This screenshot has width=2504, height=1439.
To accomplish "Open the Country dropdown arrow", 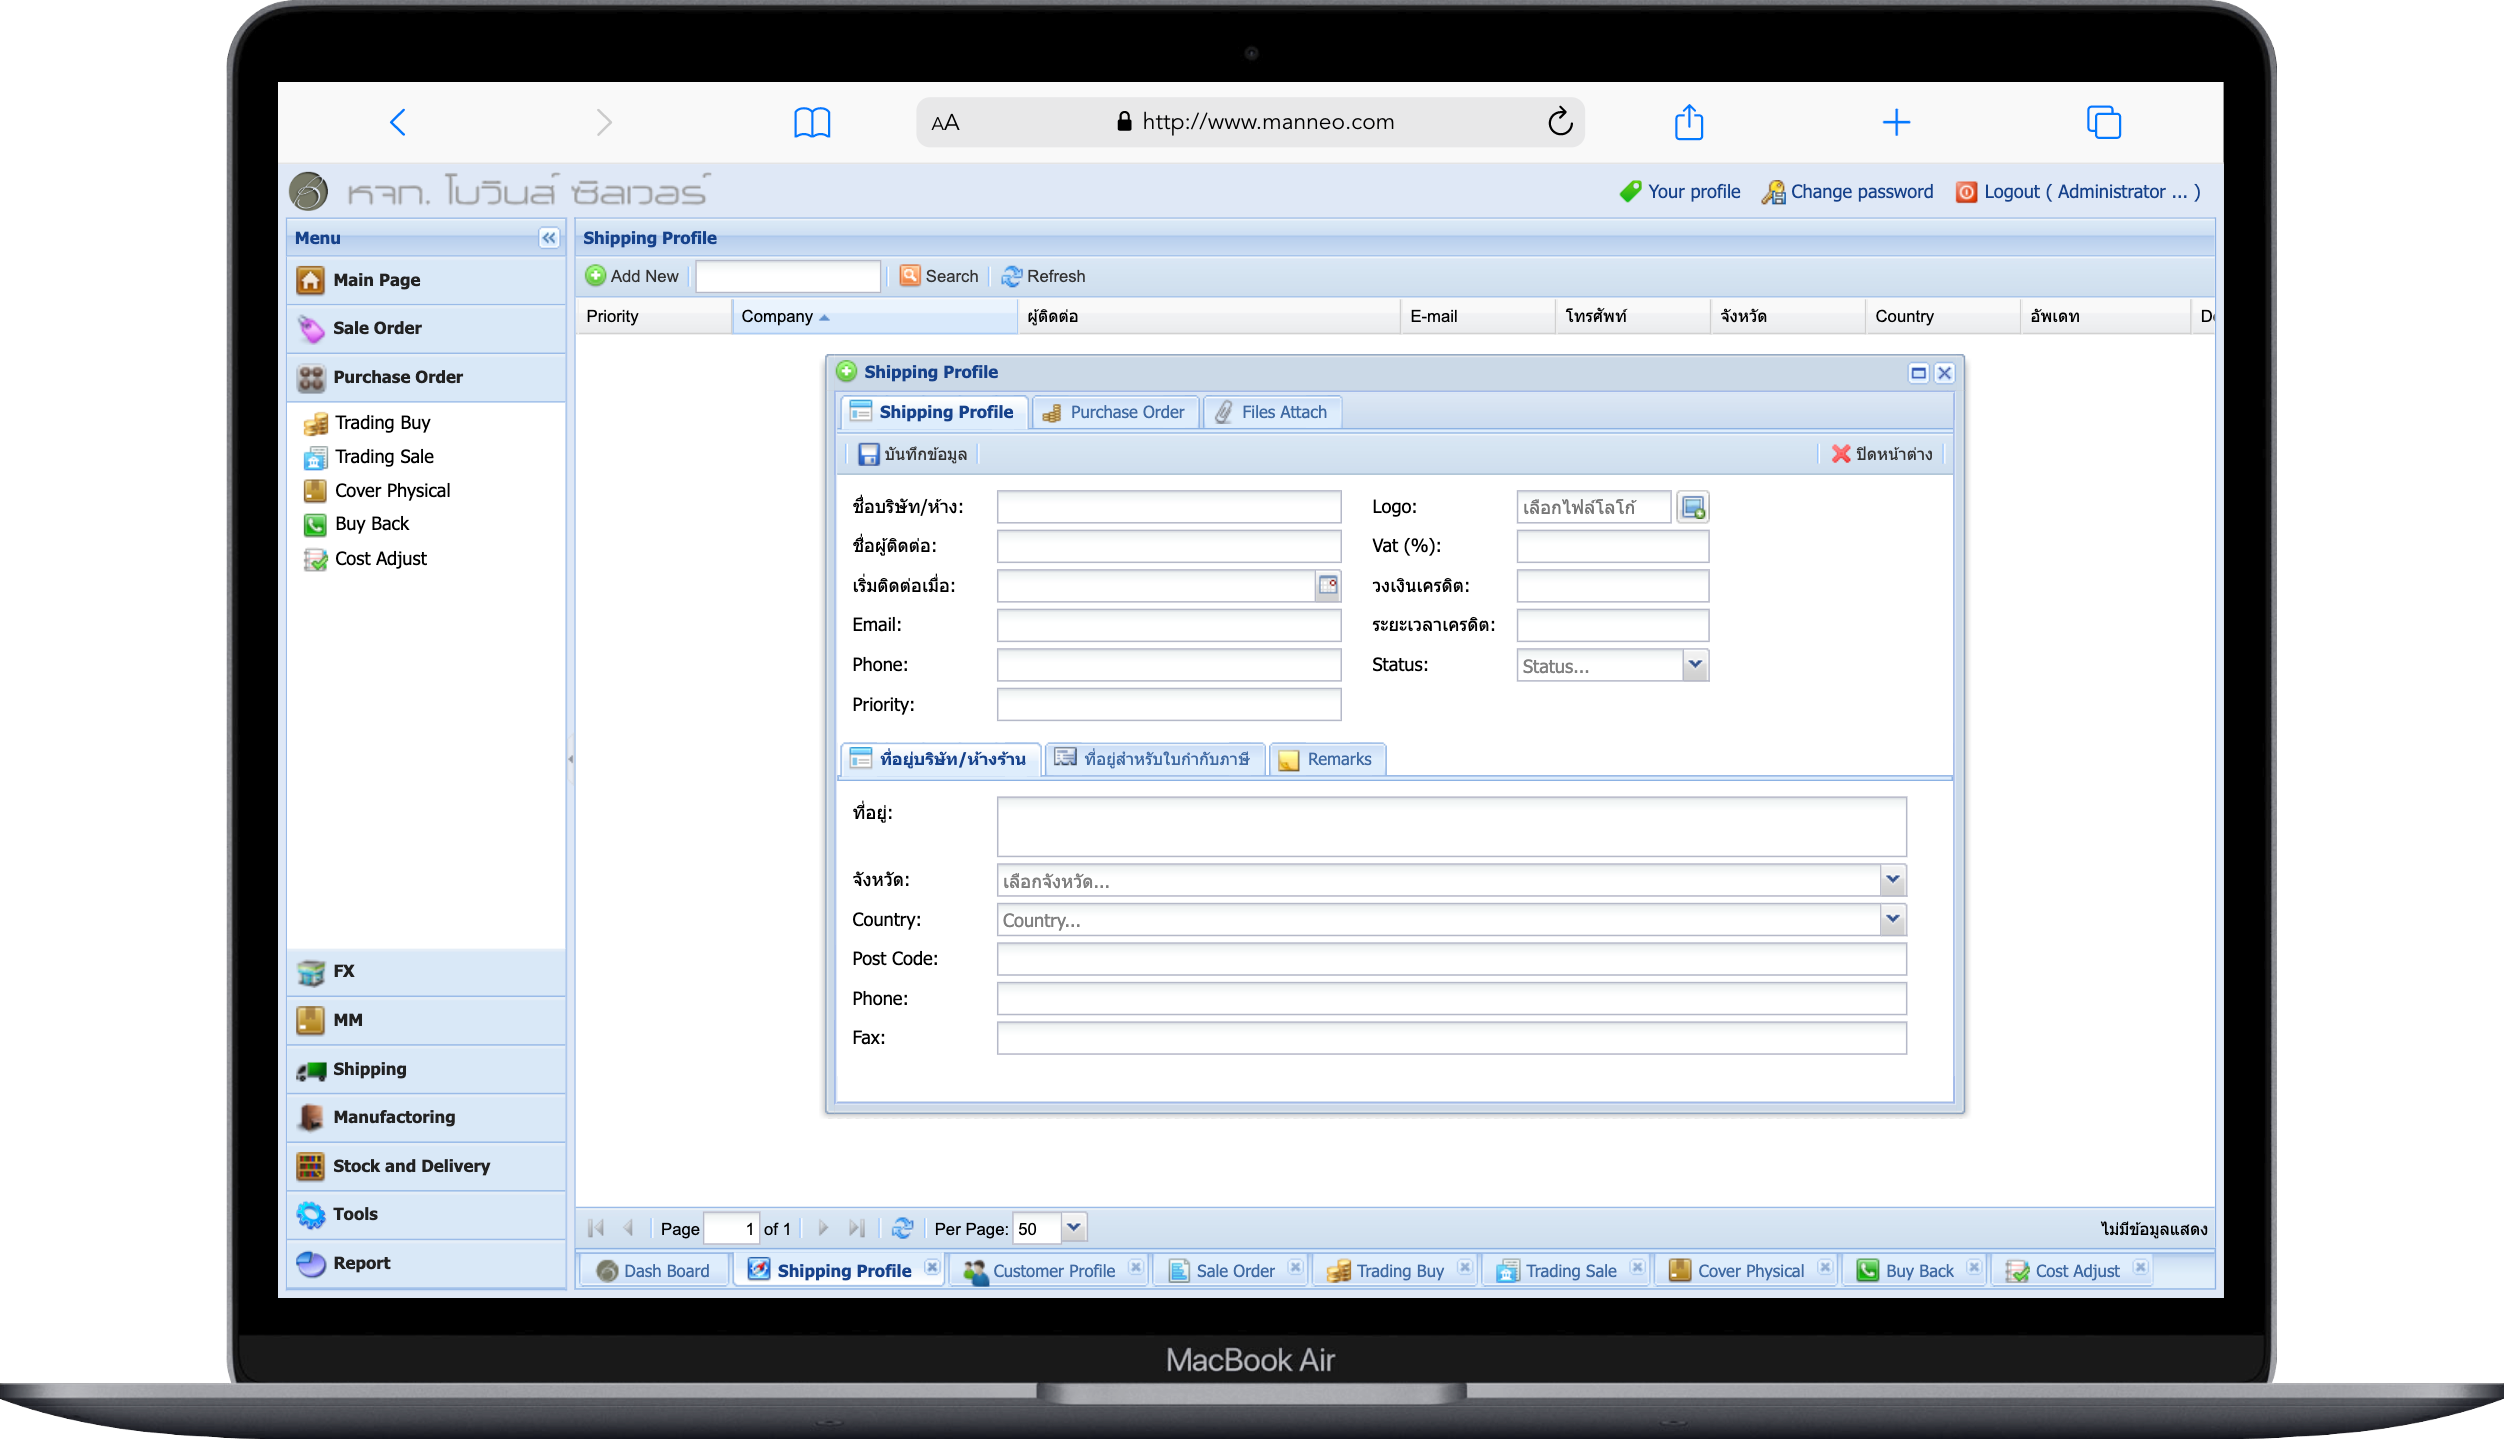I will [x=1892, y=919].
